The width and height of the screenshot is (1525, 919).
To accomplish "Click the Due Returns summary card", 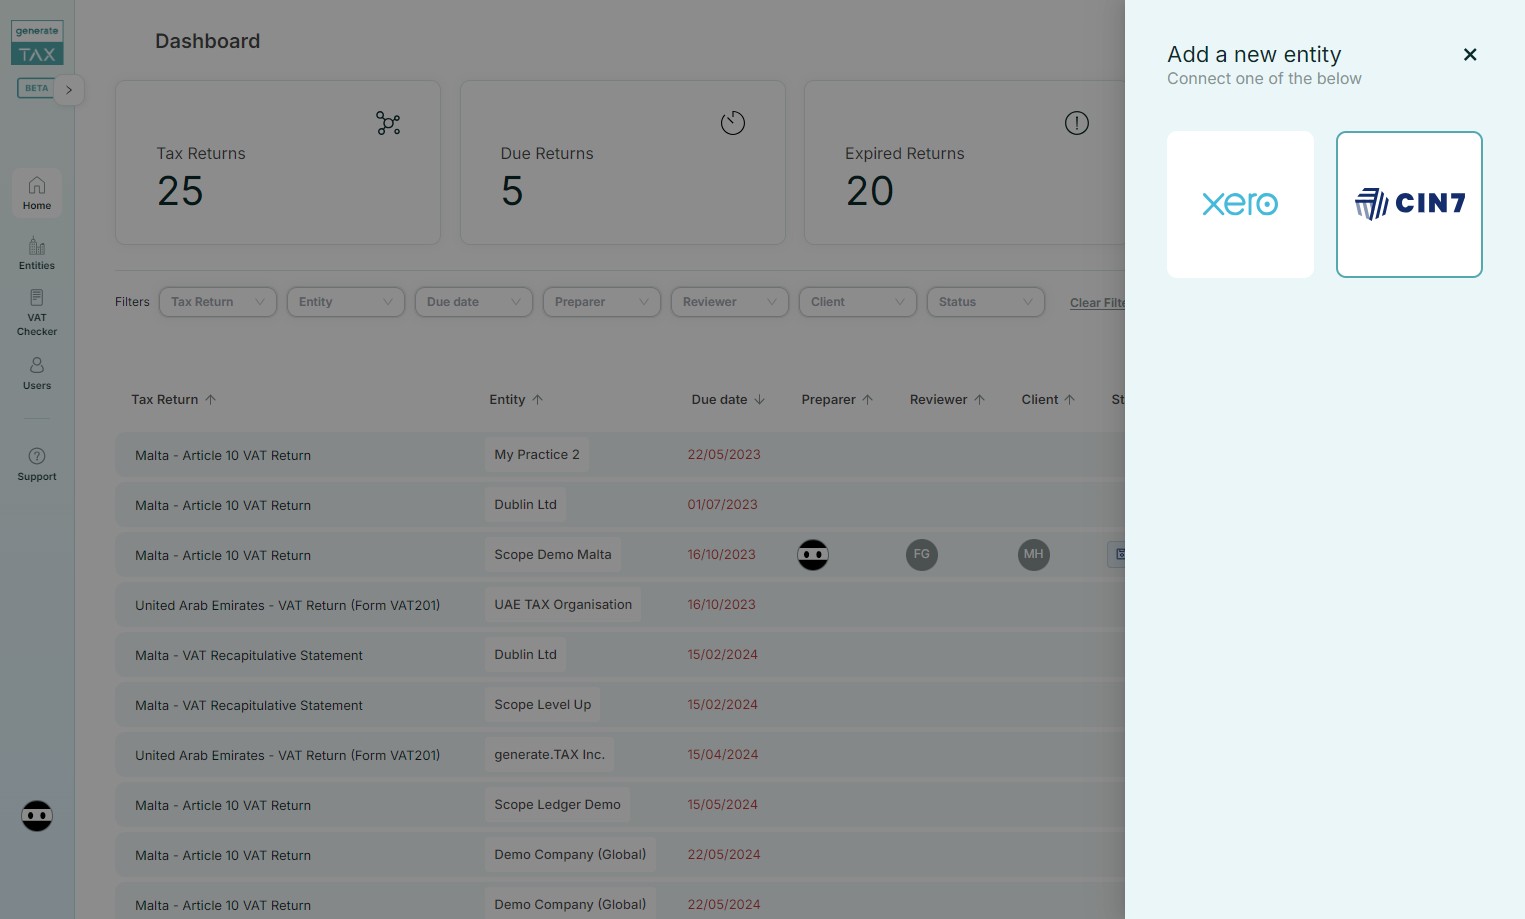I will click(623, 162).
